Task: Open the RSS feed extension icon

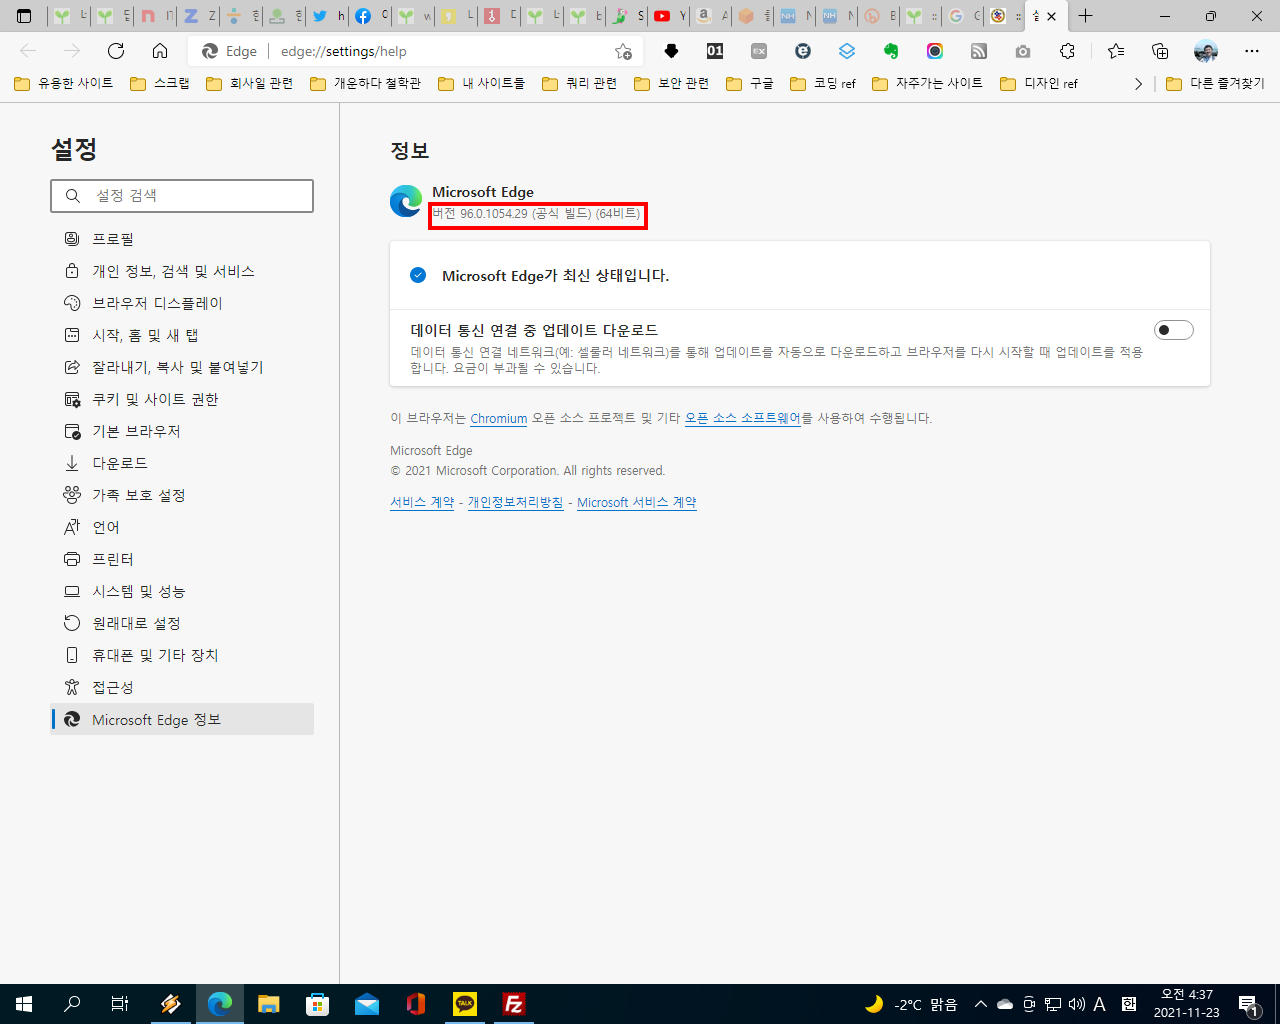Action: (979, 51)
